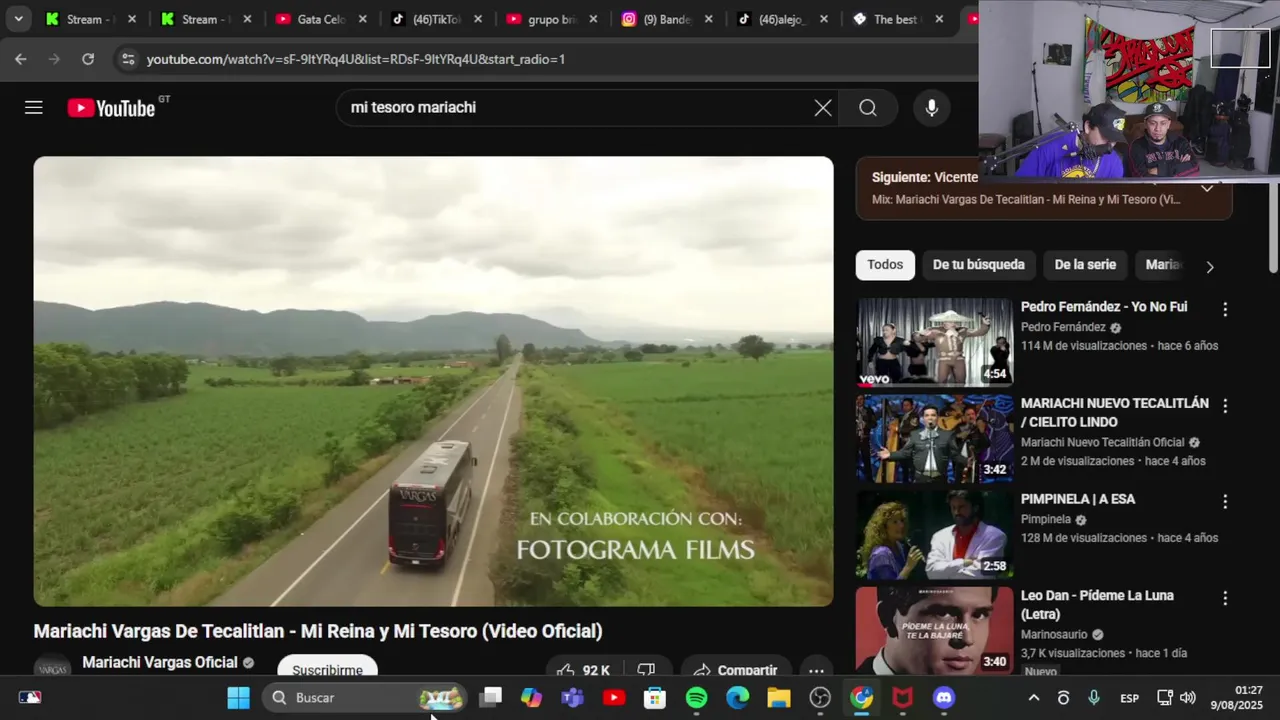1280x720 pixels.
Task: Open Microsoft Edge from the taskbar
Action: (737, 697)
